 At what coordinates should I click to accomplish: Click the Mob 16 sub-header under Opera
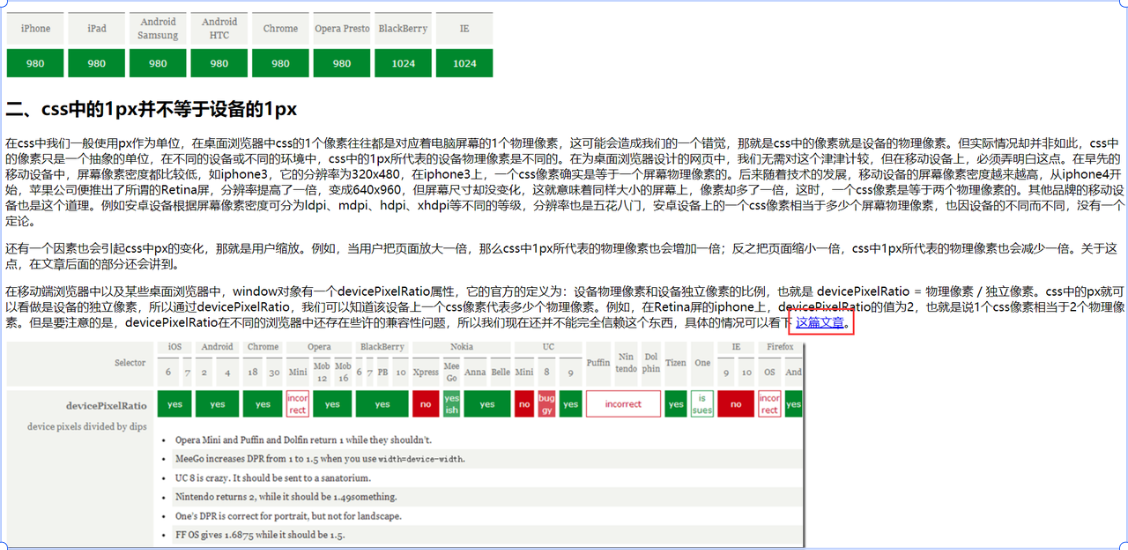[343, 372]
